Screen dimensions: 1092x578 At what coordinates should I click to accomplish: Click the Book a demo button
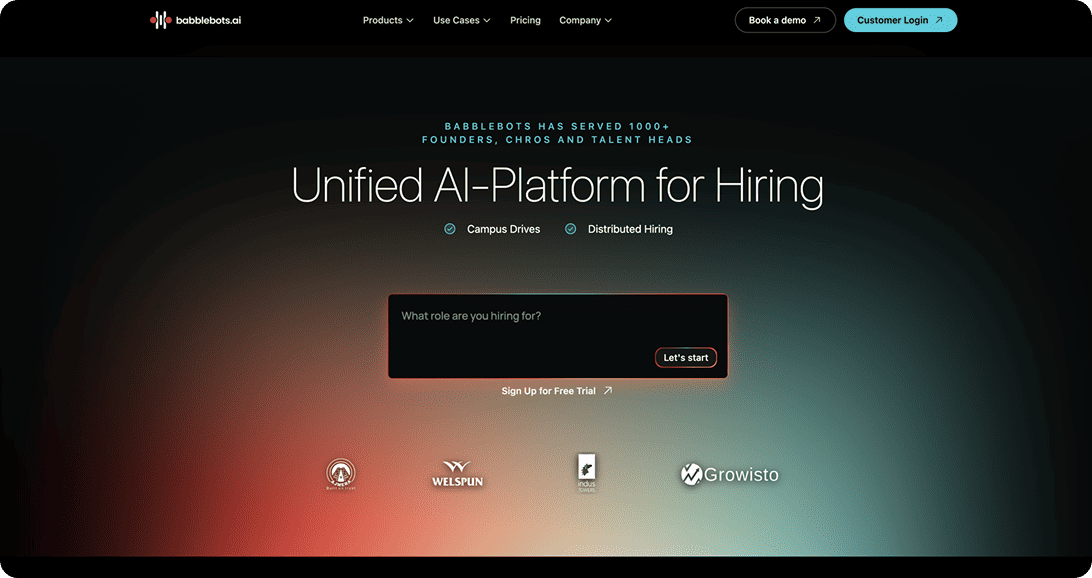pos(784,20)
